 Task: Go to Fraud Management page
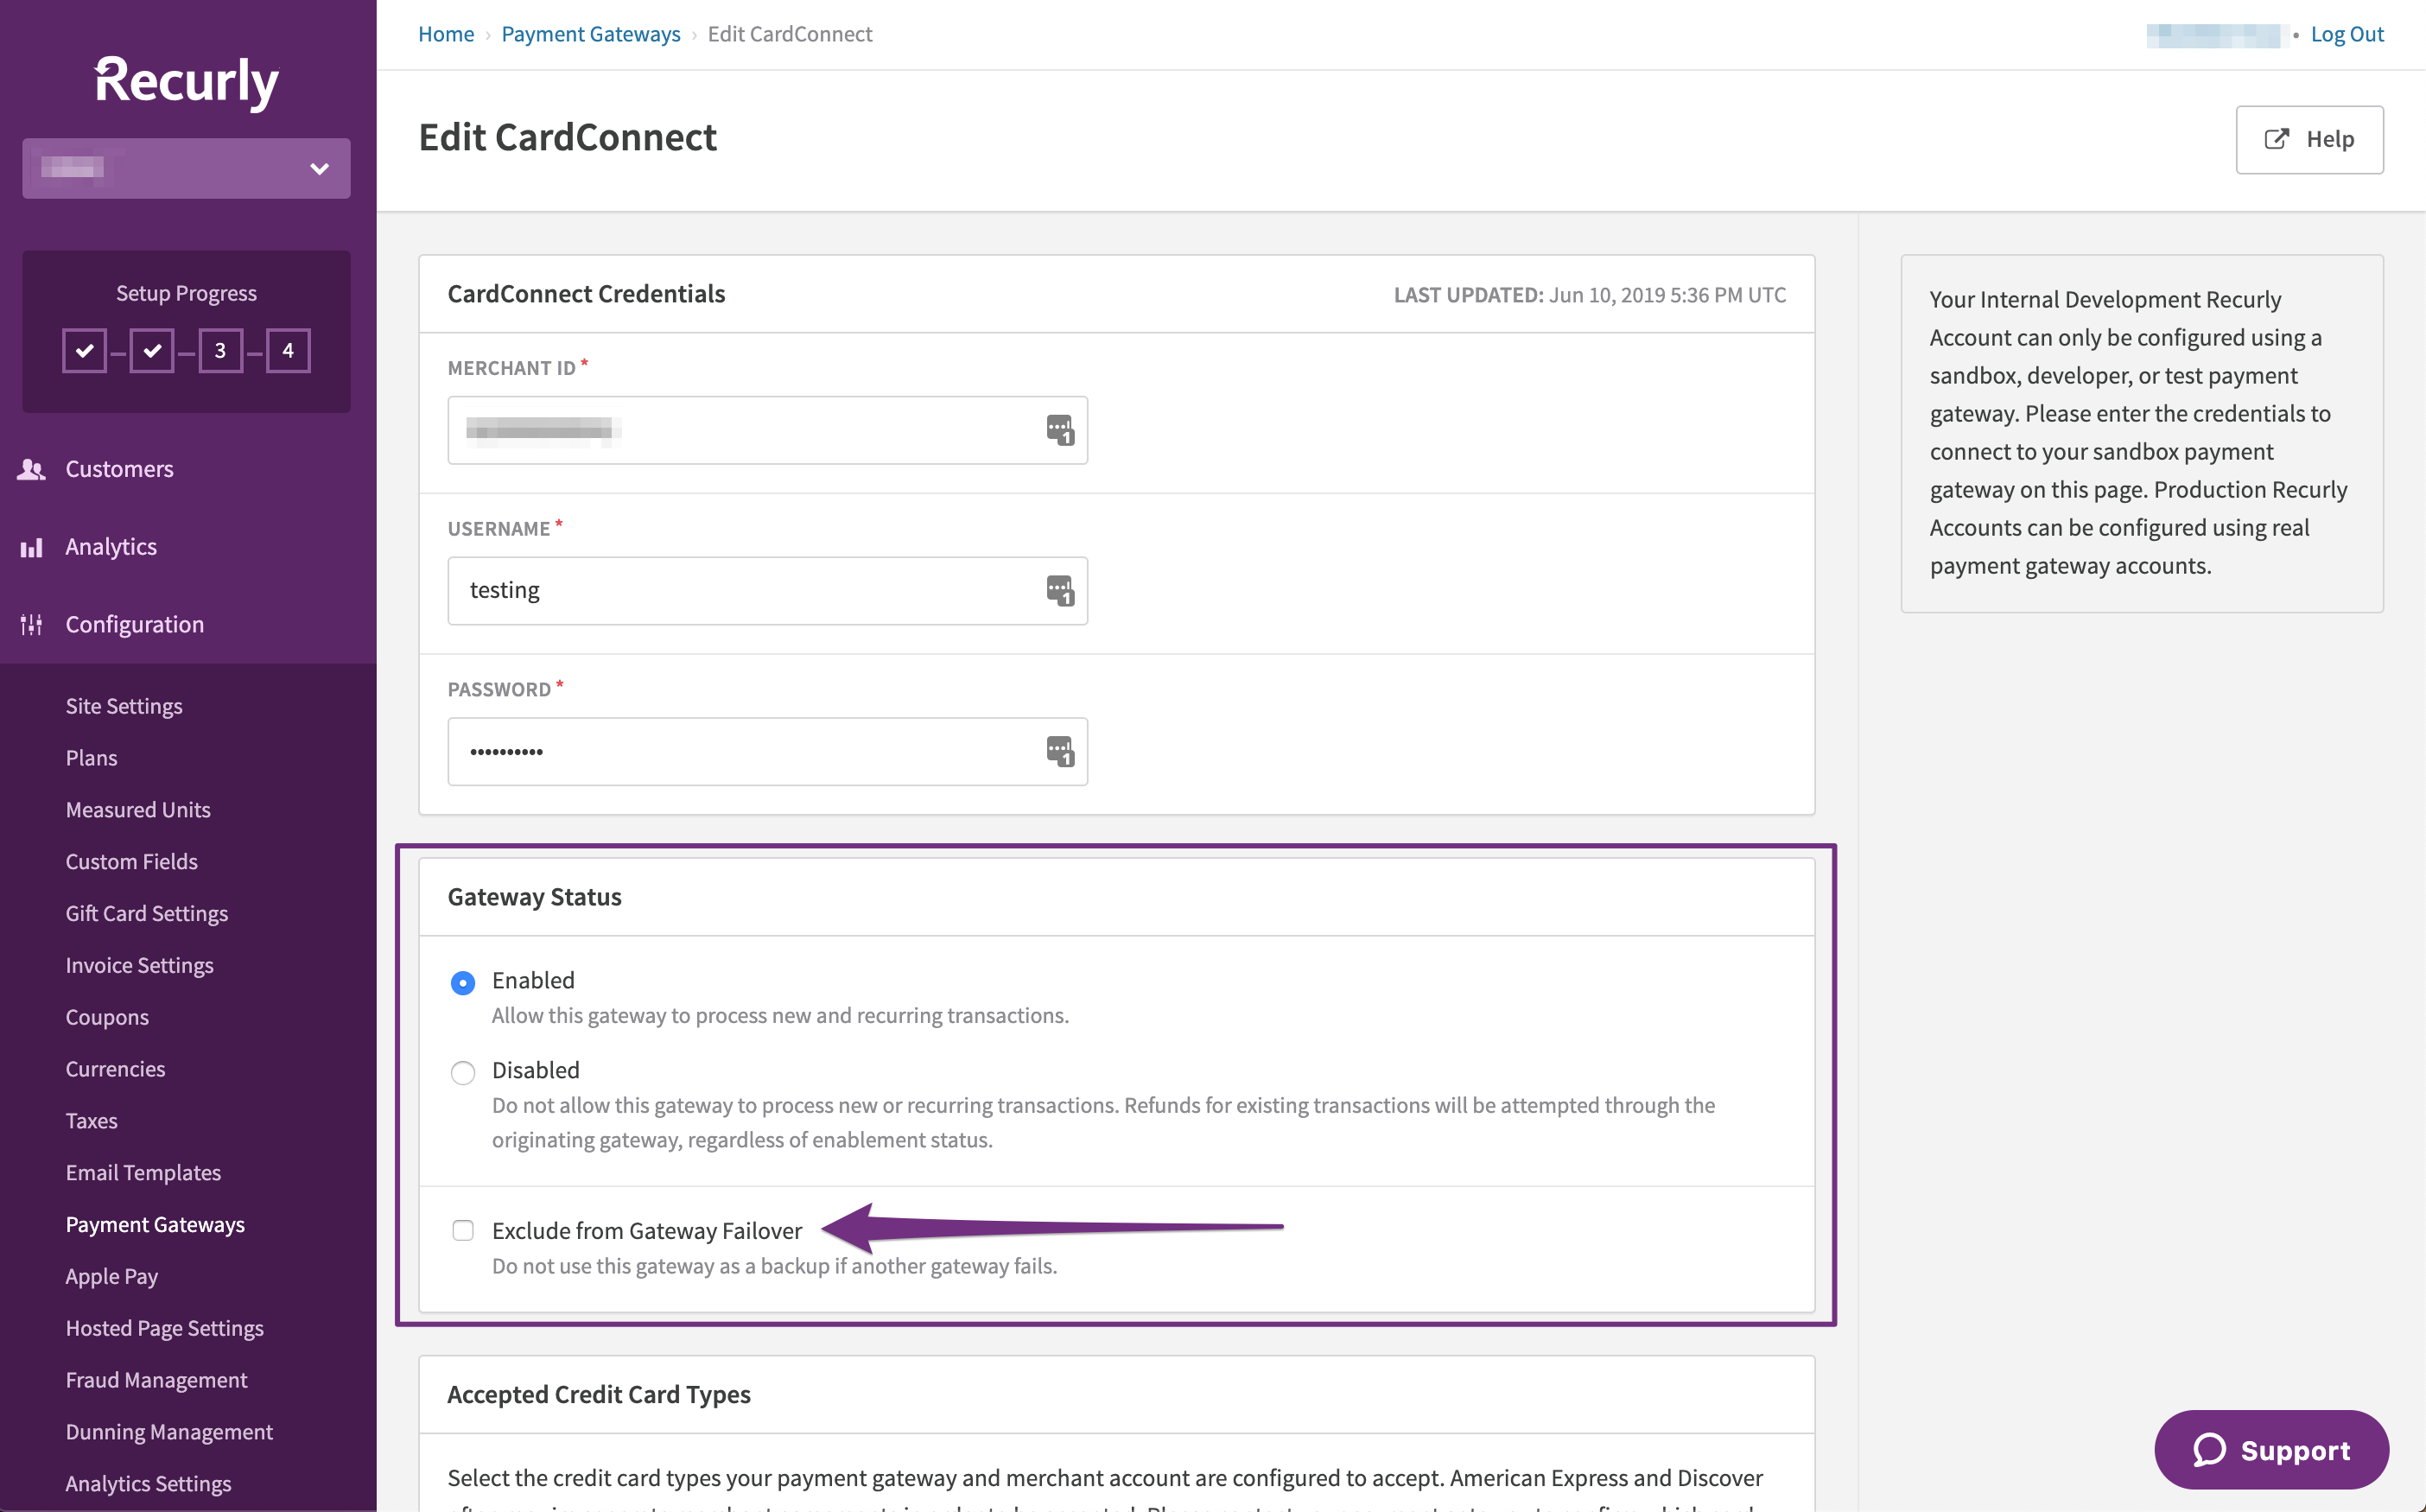[x=156, y=1379]
